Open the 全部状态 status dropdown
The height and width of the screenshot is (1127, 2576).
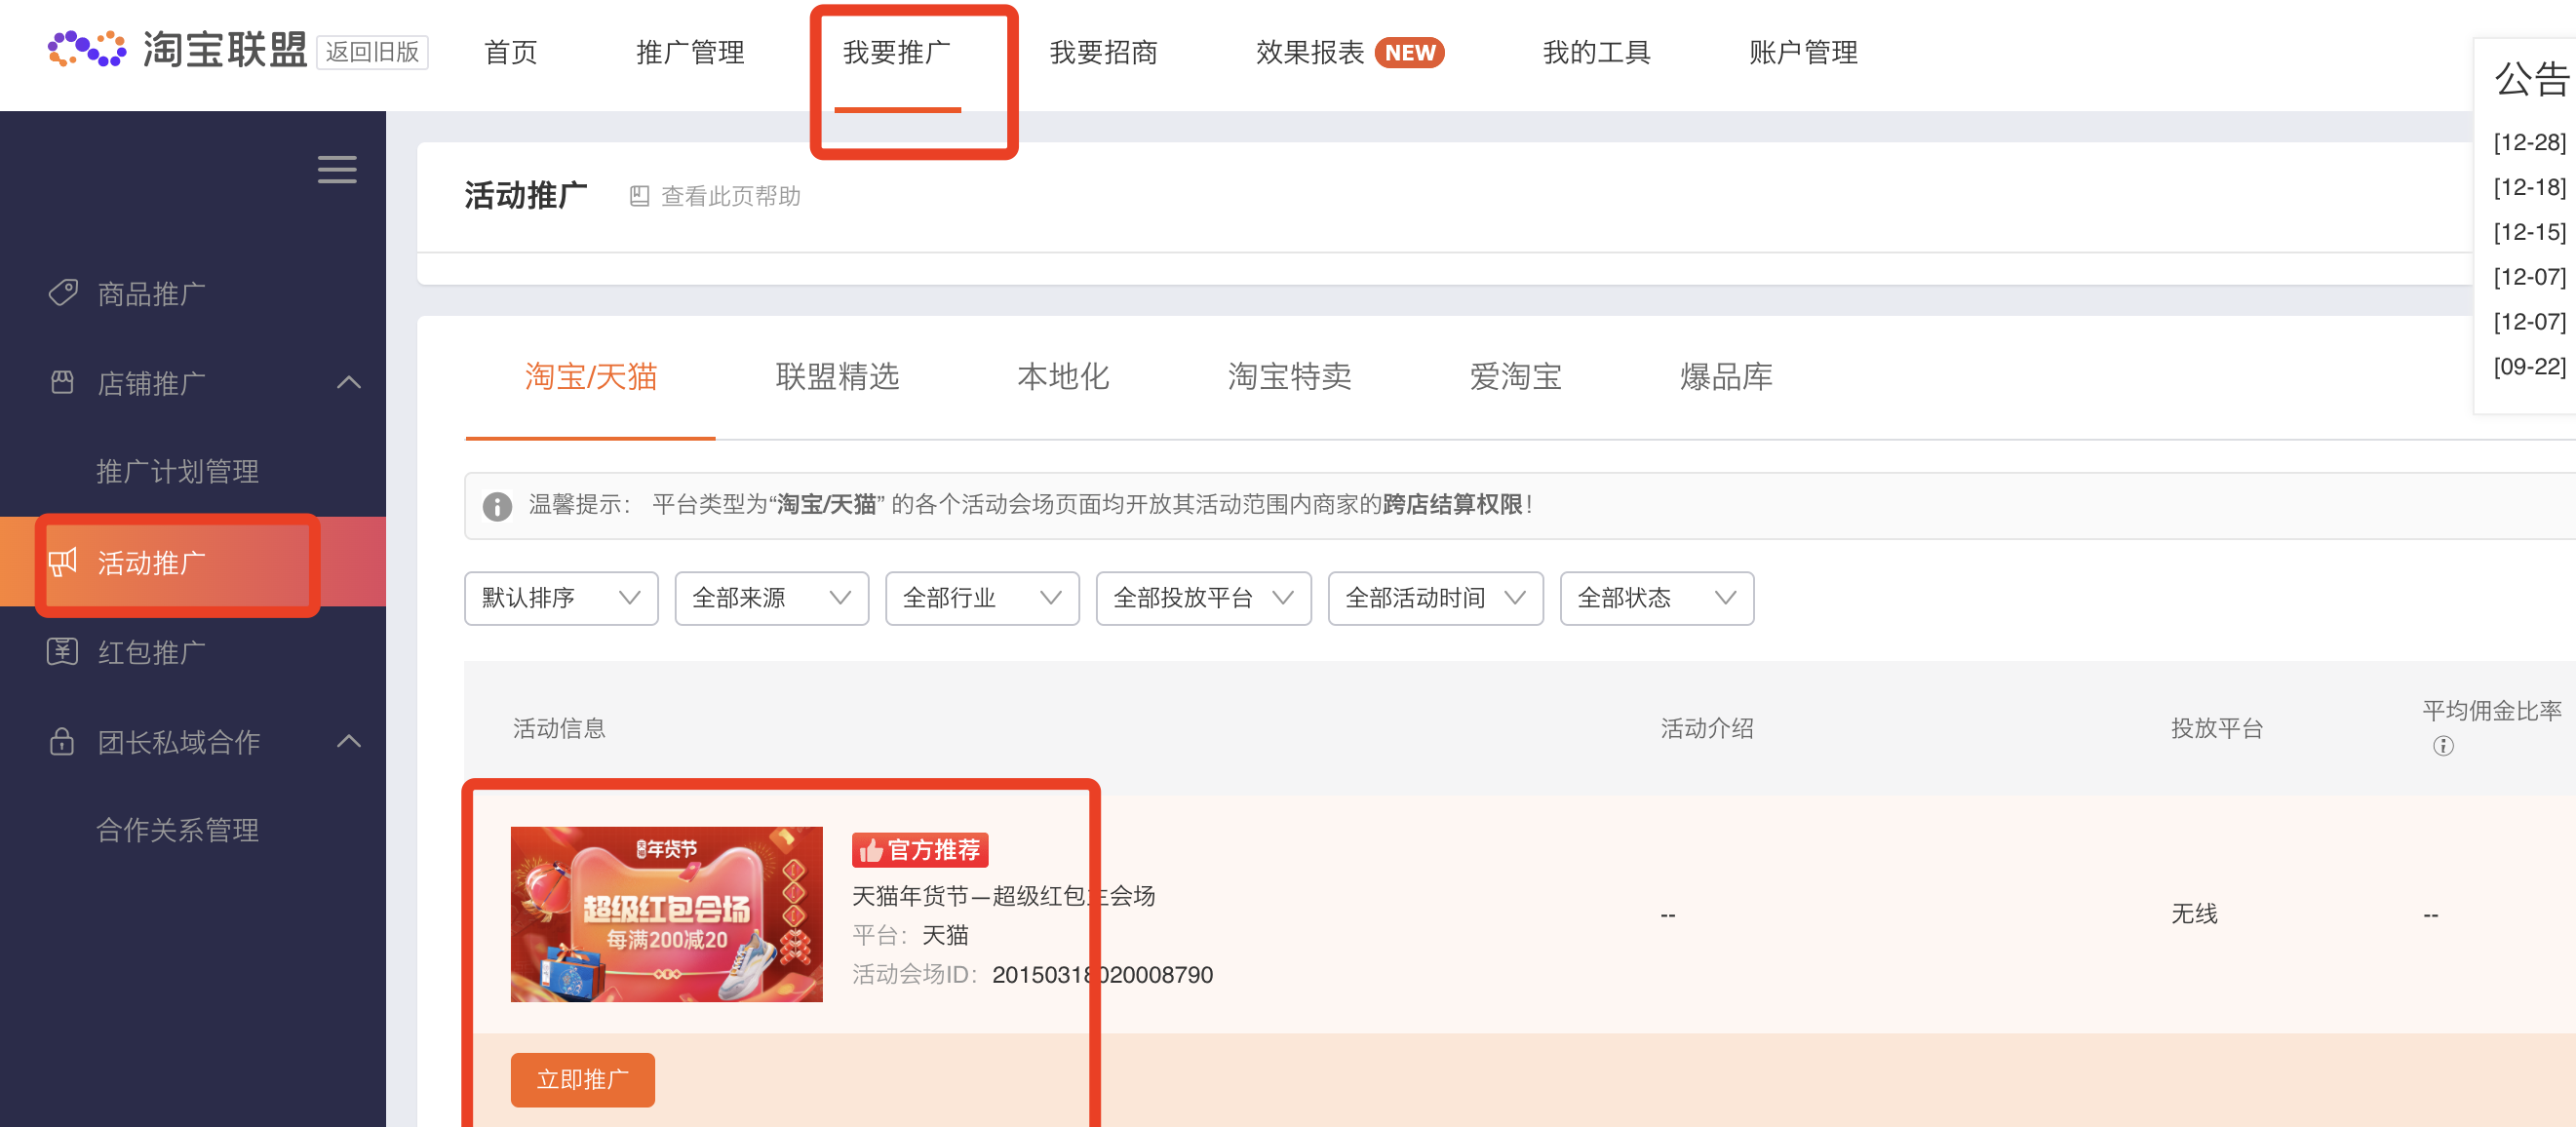pos(1655,598)
